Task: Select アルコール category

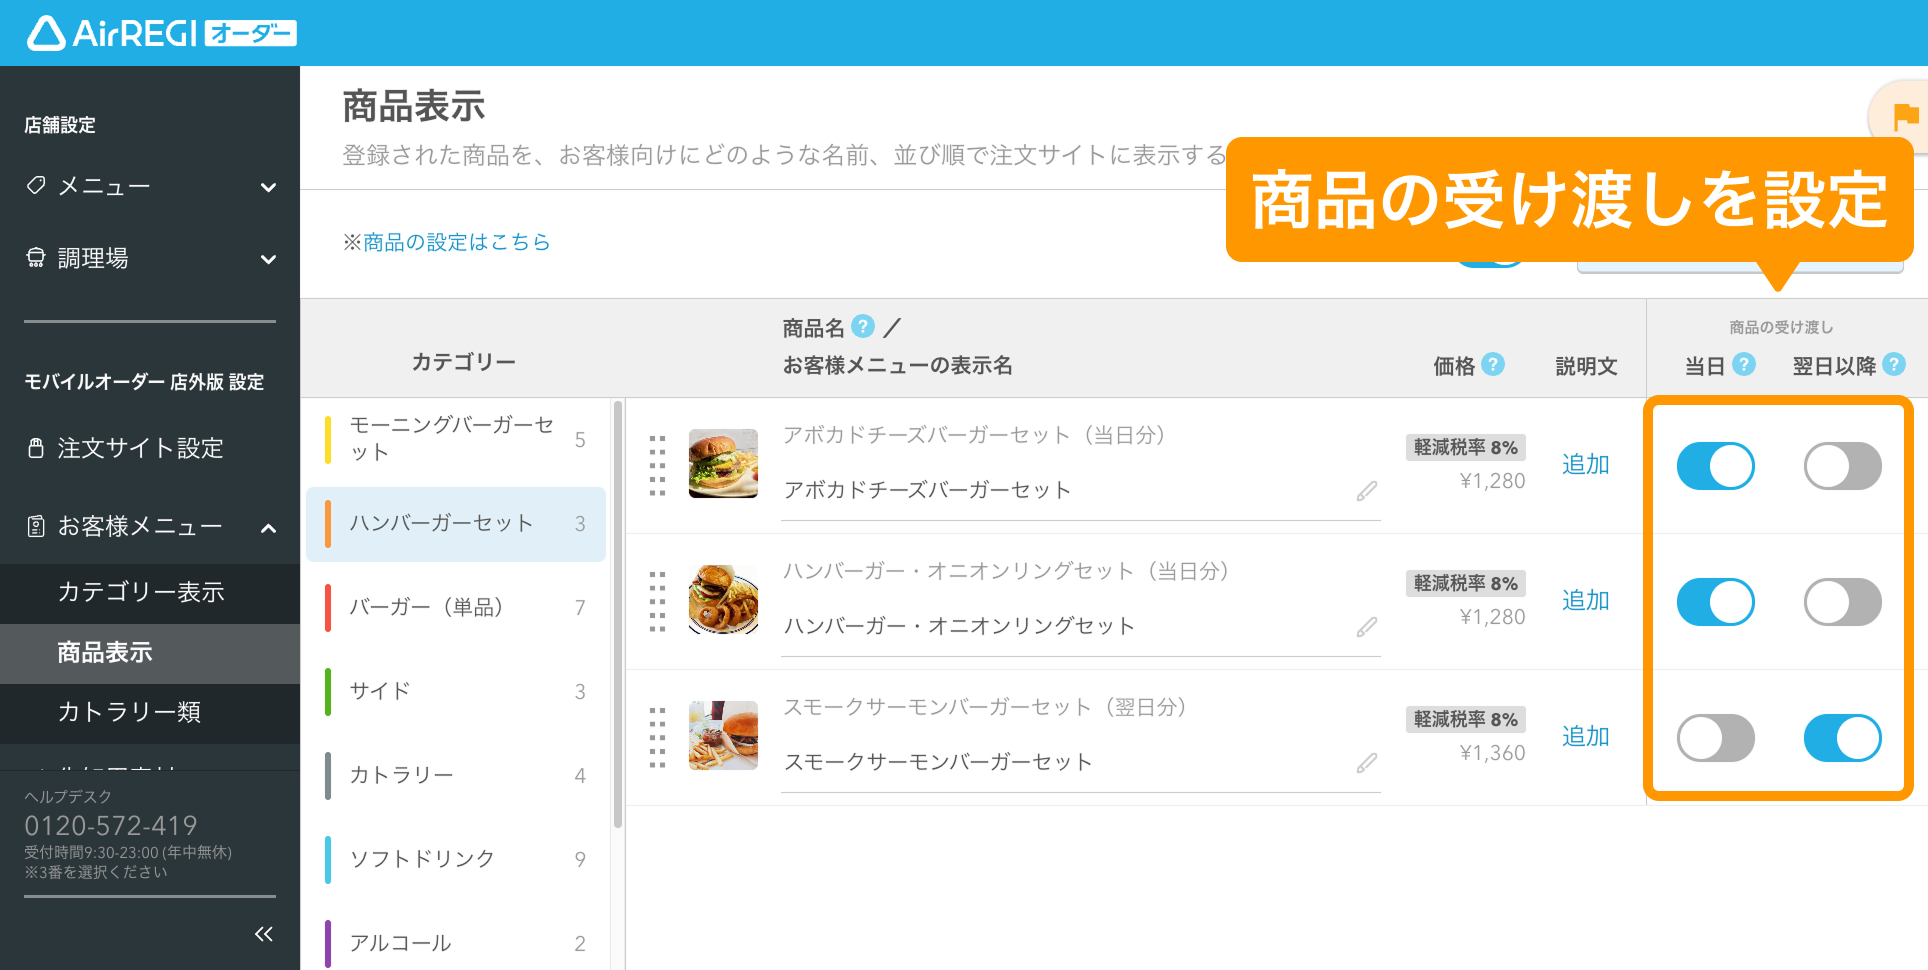Action: point(456,944)
